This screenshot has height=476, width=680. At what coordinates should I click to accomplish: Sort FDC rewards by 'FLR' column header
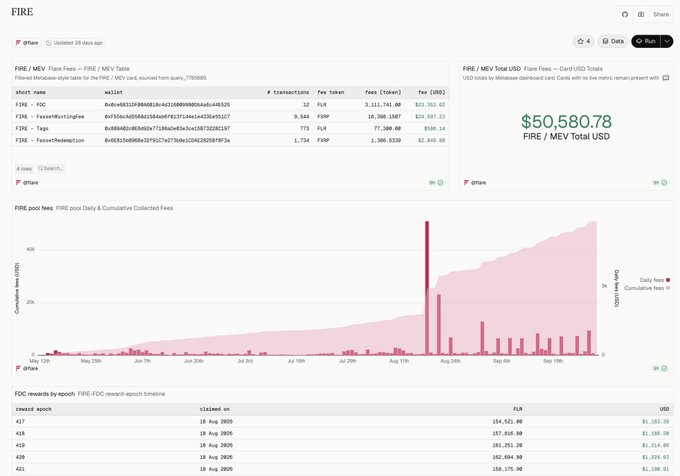tap(518, 409)
